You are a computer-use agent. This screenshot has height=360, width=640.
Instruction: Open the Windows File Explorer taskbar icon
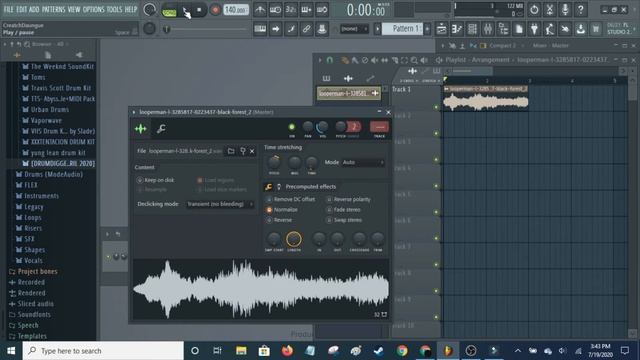pyautogui.click(x=241, y=351)
